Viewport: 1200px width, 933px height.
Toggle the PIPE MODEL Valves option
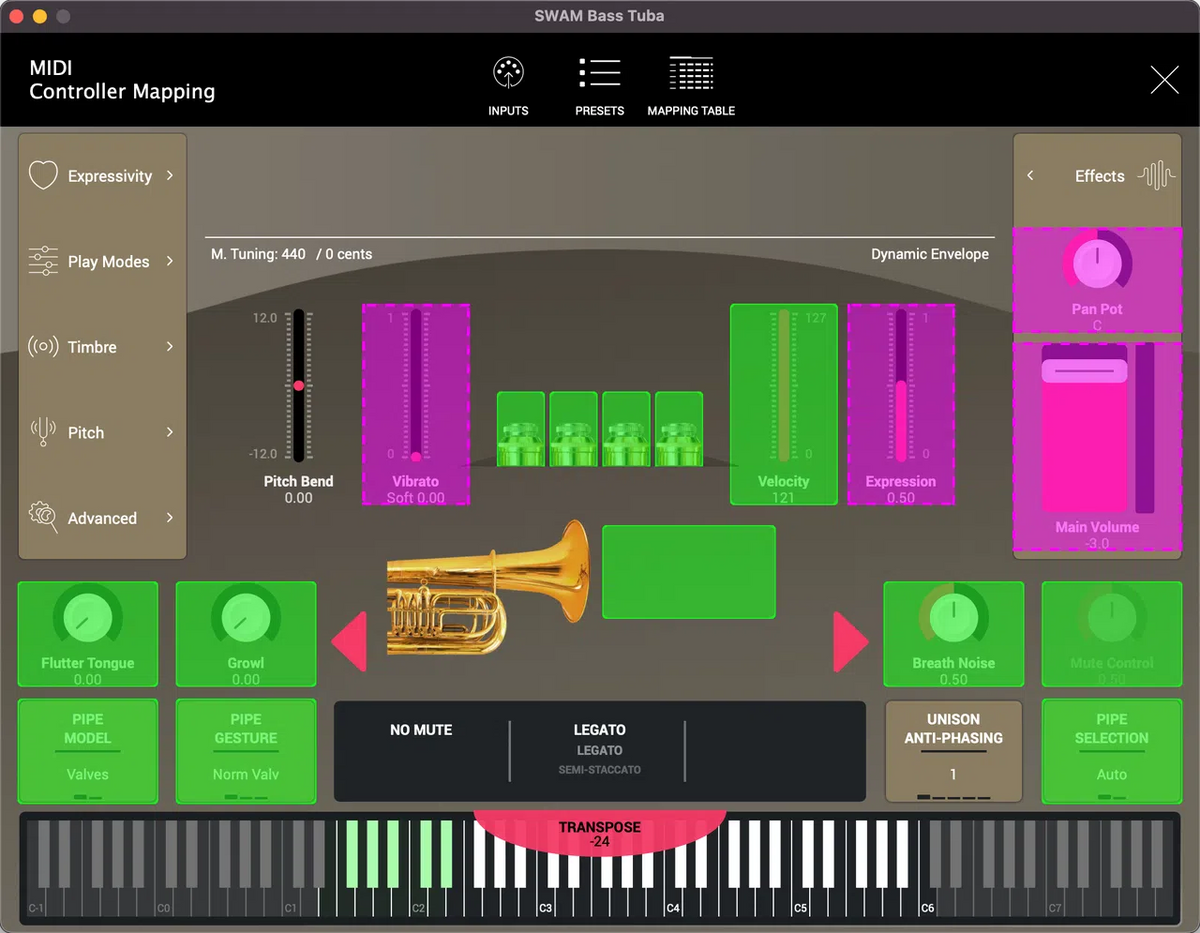[87, 751]
